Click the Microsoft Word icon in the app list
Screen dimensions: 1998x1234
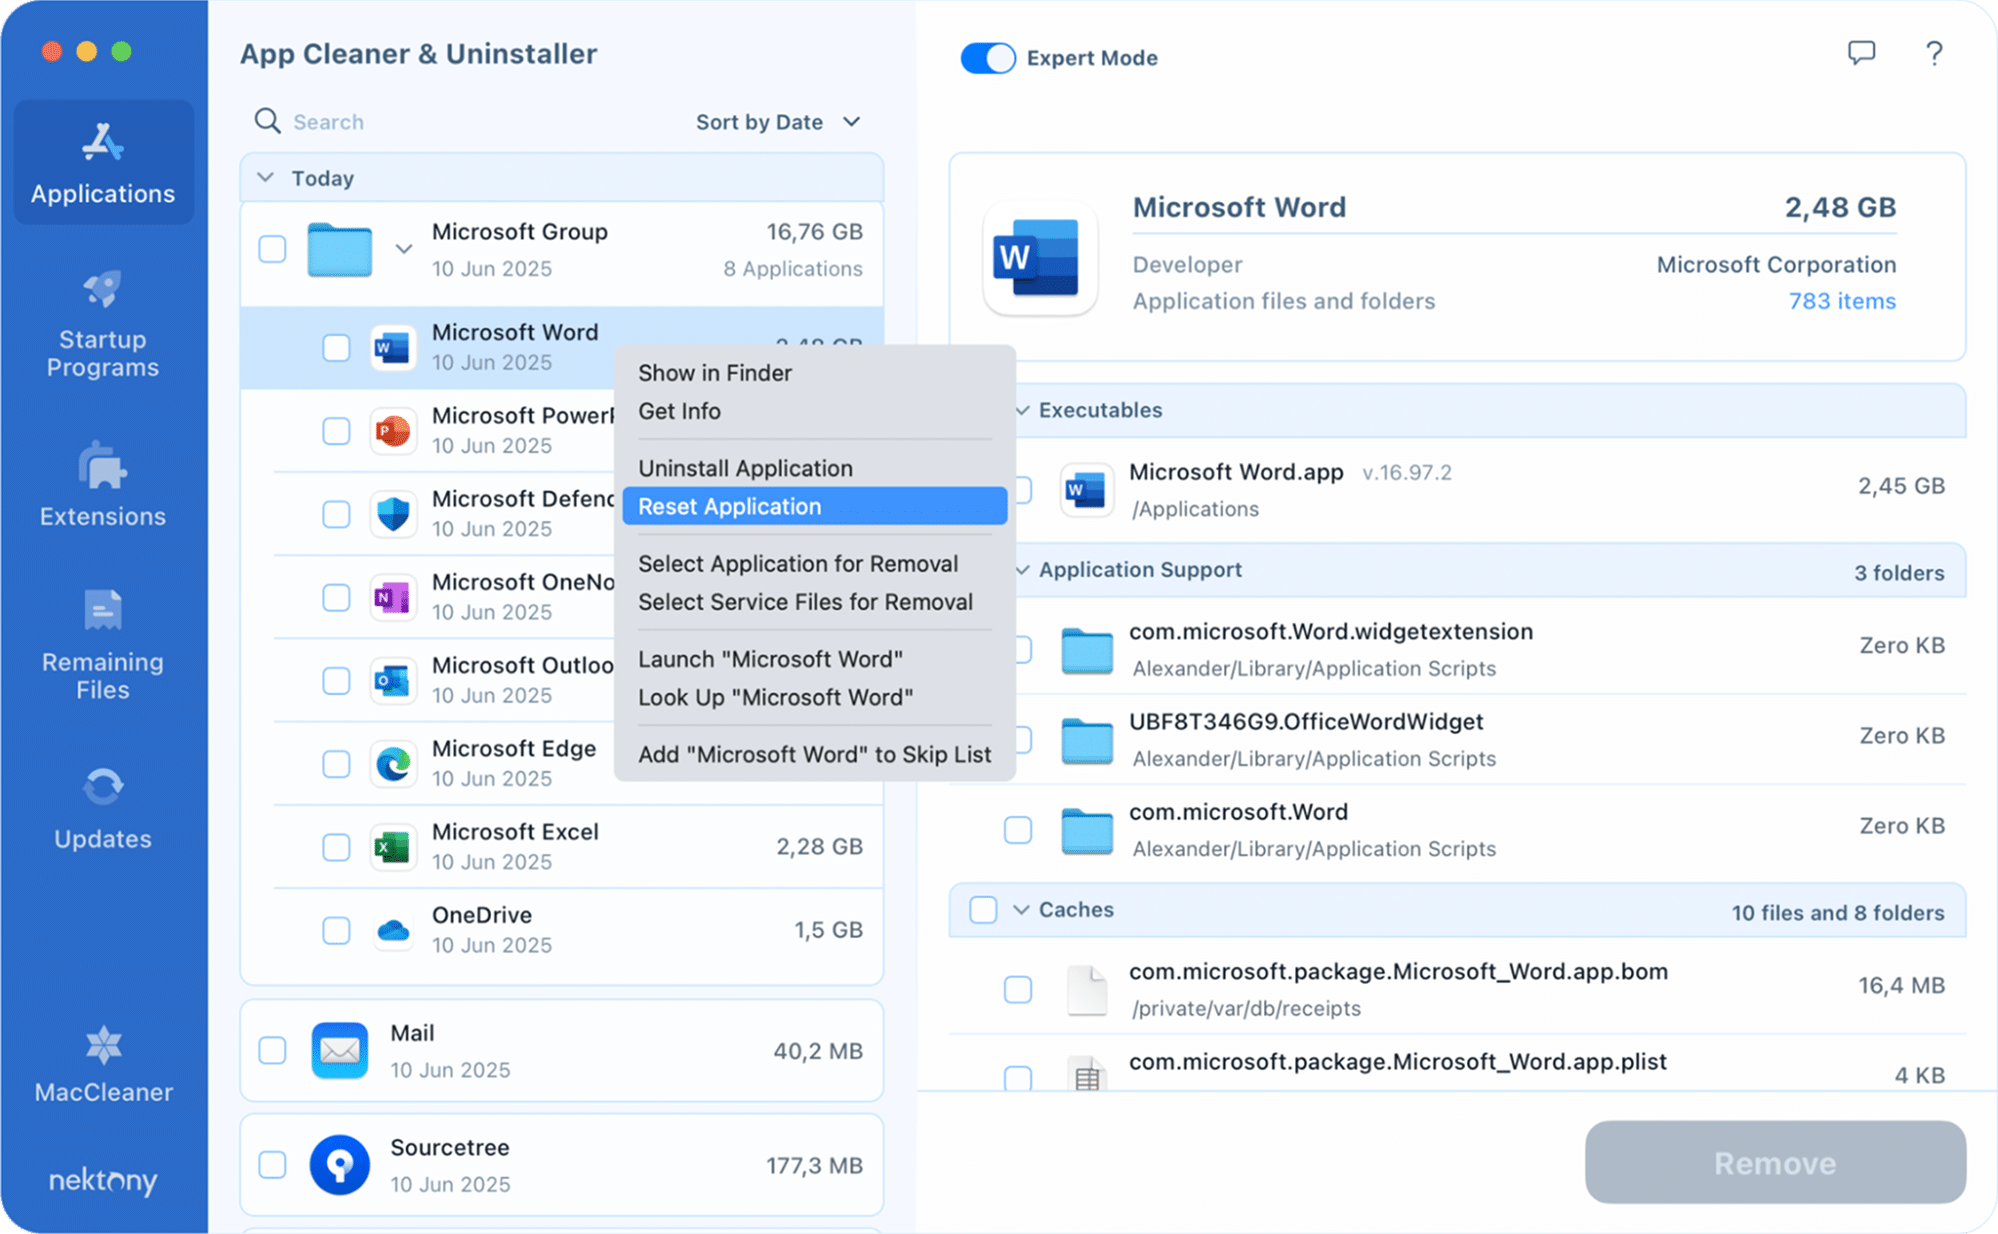coord(392,348)
